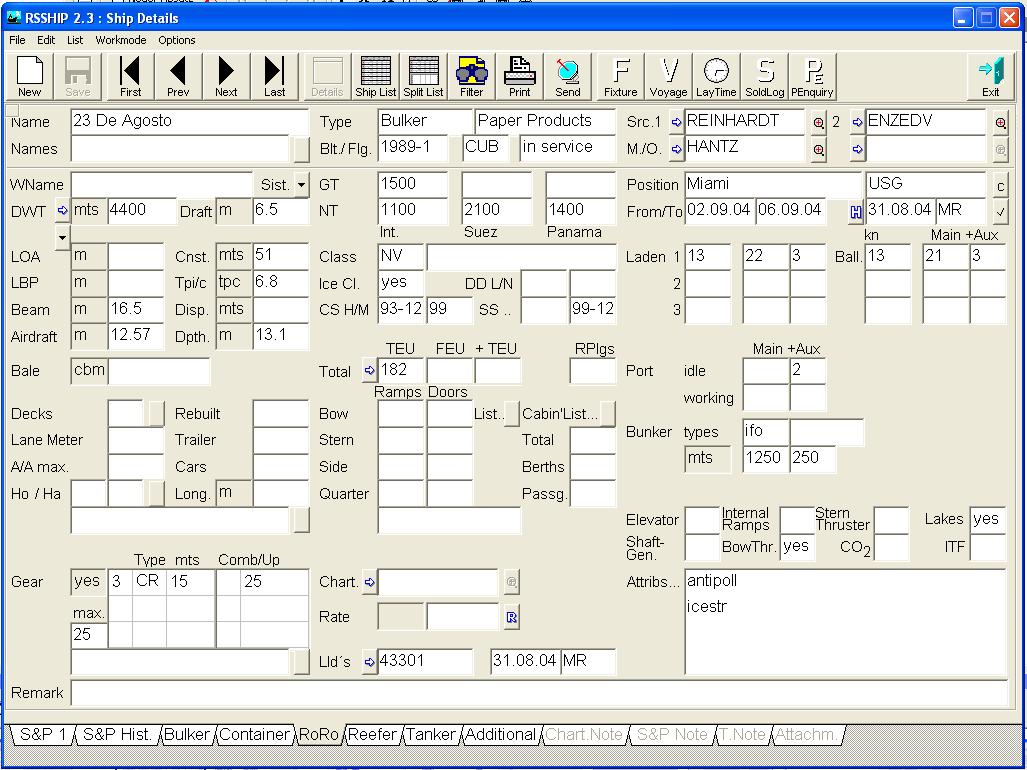This screenshot has width=1027, height=770.
Task: Click the Name field containing 23 De Agosto
Action: (189, 122)
